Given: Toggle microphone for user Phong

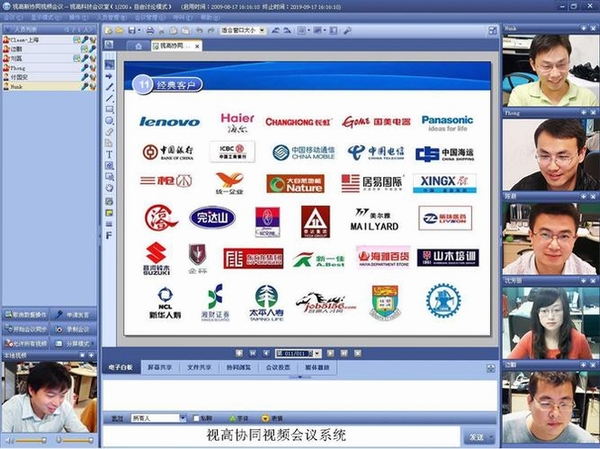Looking at the screenshot, I should [85, 68].
